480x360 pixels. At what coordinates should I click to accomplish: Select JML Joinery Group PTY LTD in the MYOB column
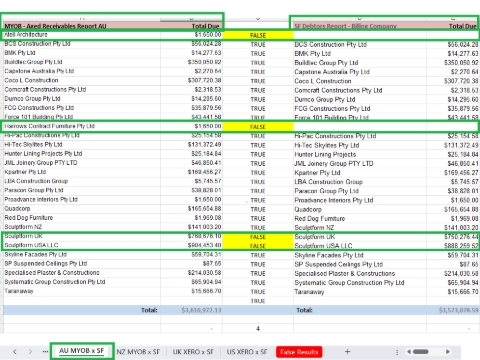(41, 163)
